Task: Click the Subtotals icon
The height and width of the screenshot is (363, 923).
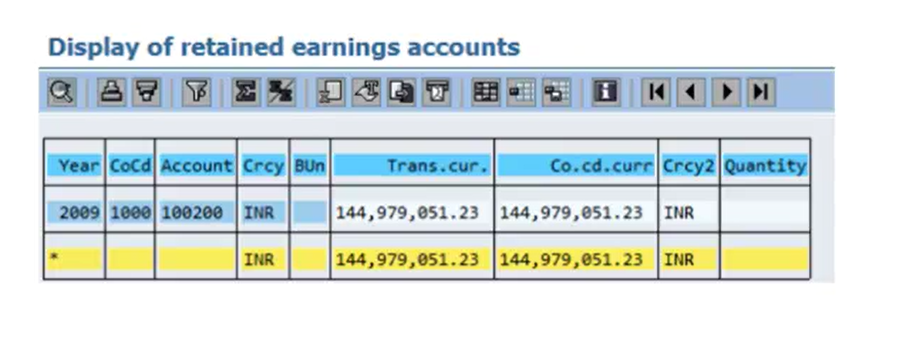Action: click(x=281, y=92)
